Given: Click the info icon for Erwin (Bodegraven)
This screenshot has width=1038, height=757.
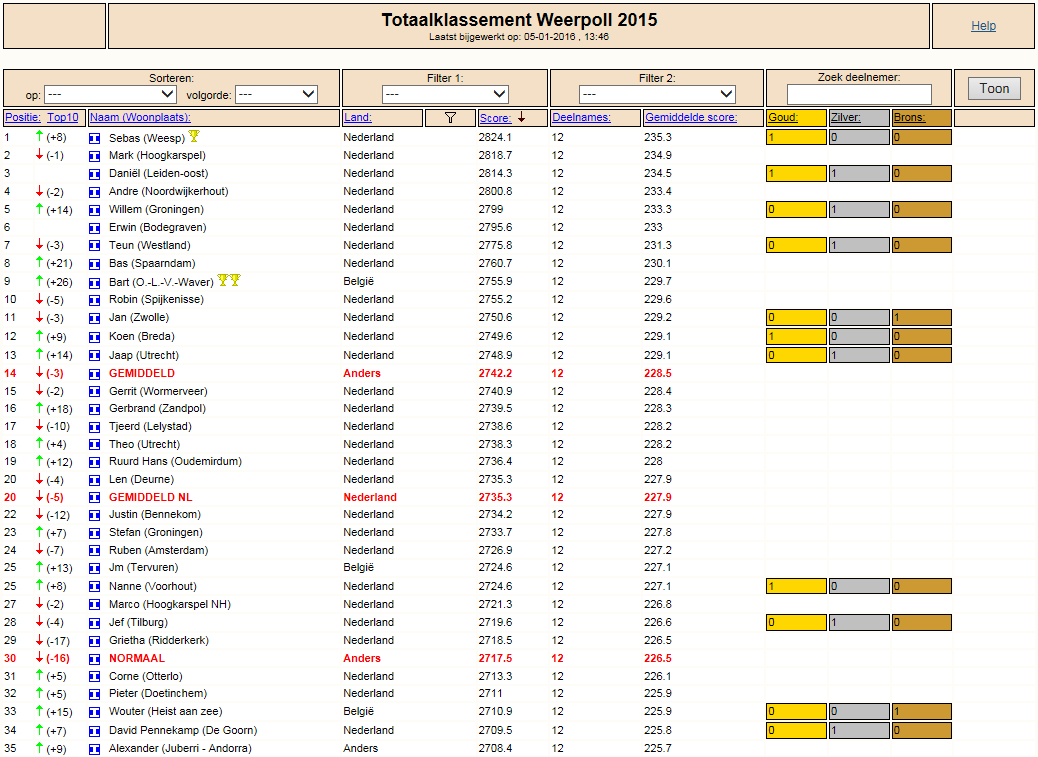Looking at the screenshot, I should pos(95,228).
